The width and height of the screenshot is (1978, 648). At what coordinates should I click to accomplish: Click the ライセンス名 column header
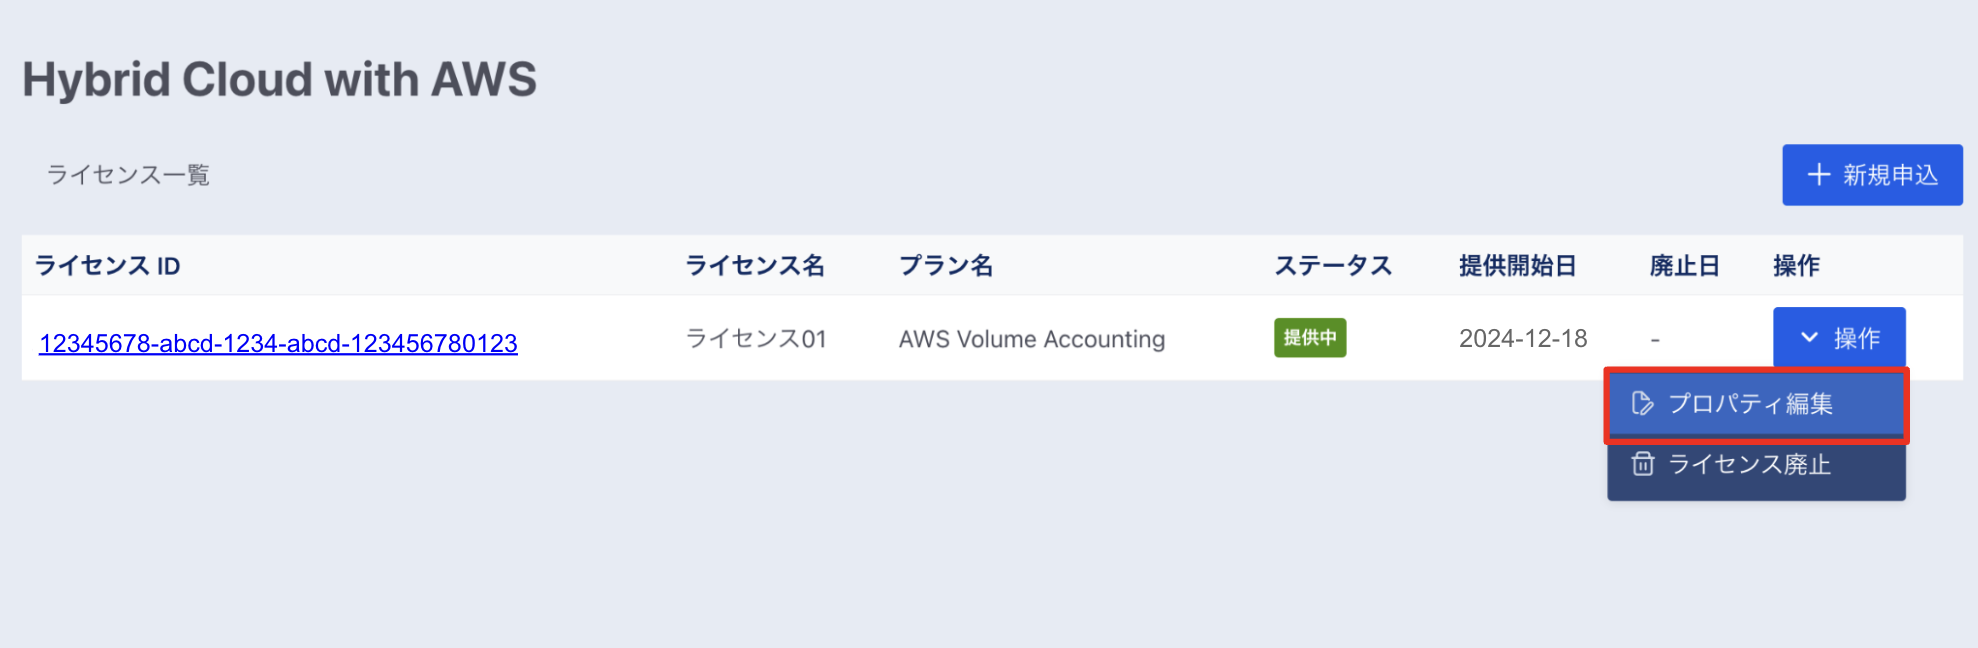(755, 266)
